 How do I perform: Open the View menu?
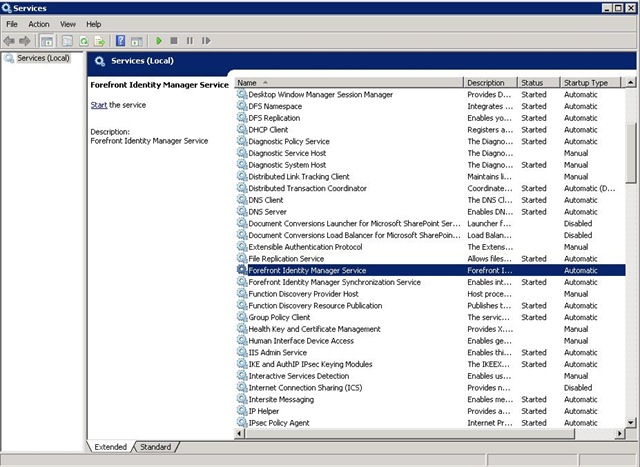tap(68, 24)
